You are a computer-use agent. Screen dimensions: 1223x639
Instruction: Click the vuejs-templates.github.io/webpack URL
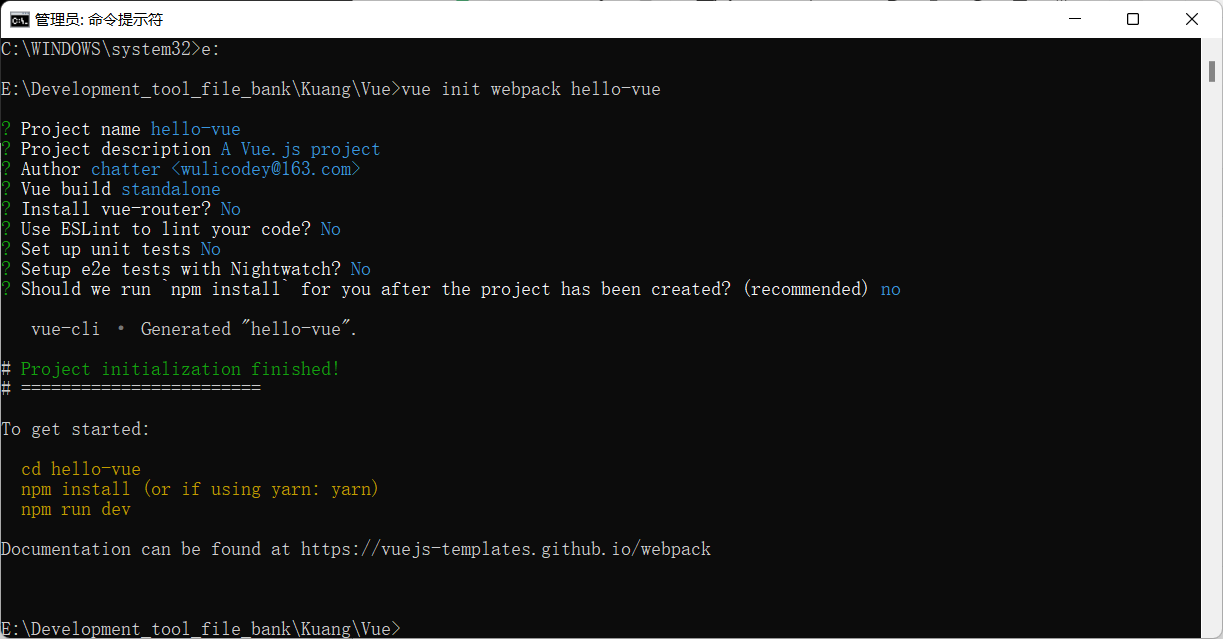pos(506,549)
